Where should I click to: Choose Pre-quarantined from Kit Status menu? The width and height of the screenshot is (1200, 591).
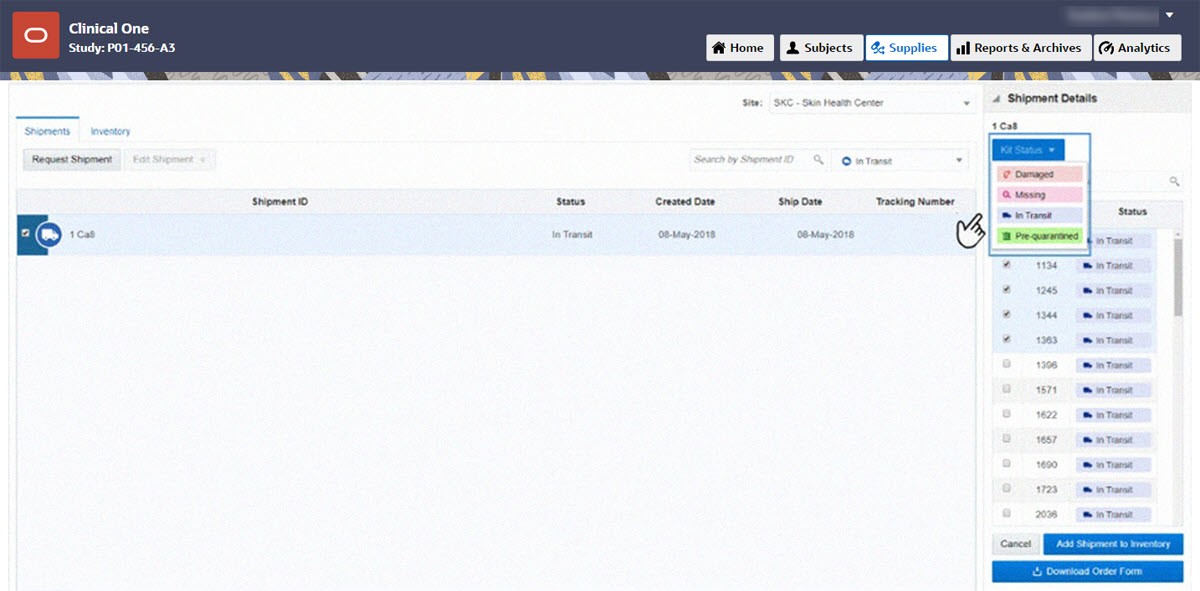[x=1040, y=237]
